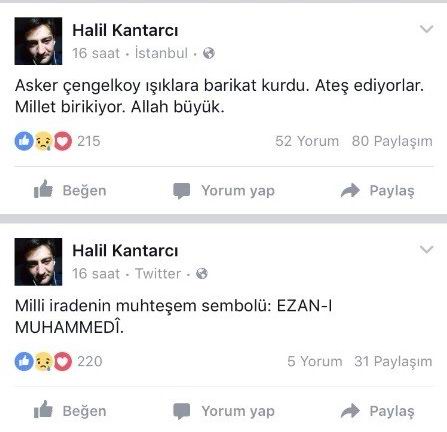Open the profile photo on the first post
Image resolution: width=447 pixels, height=432 pixels.
point(38,41)
